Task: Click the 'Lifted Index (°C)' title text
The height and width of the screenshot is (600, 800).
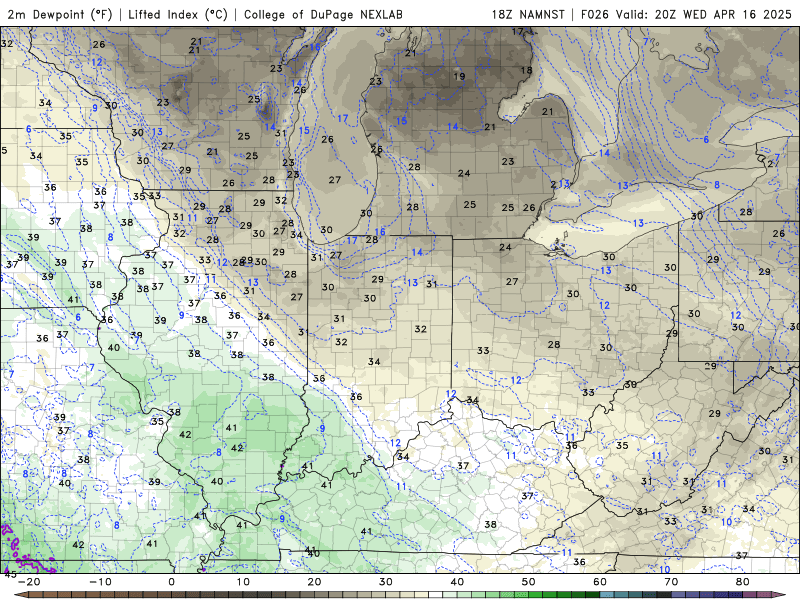Action: (x=178, y=14)
